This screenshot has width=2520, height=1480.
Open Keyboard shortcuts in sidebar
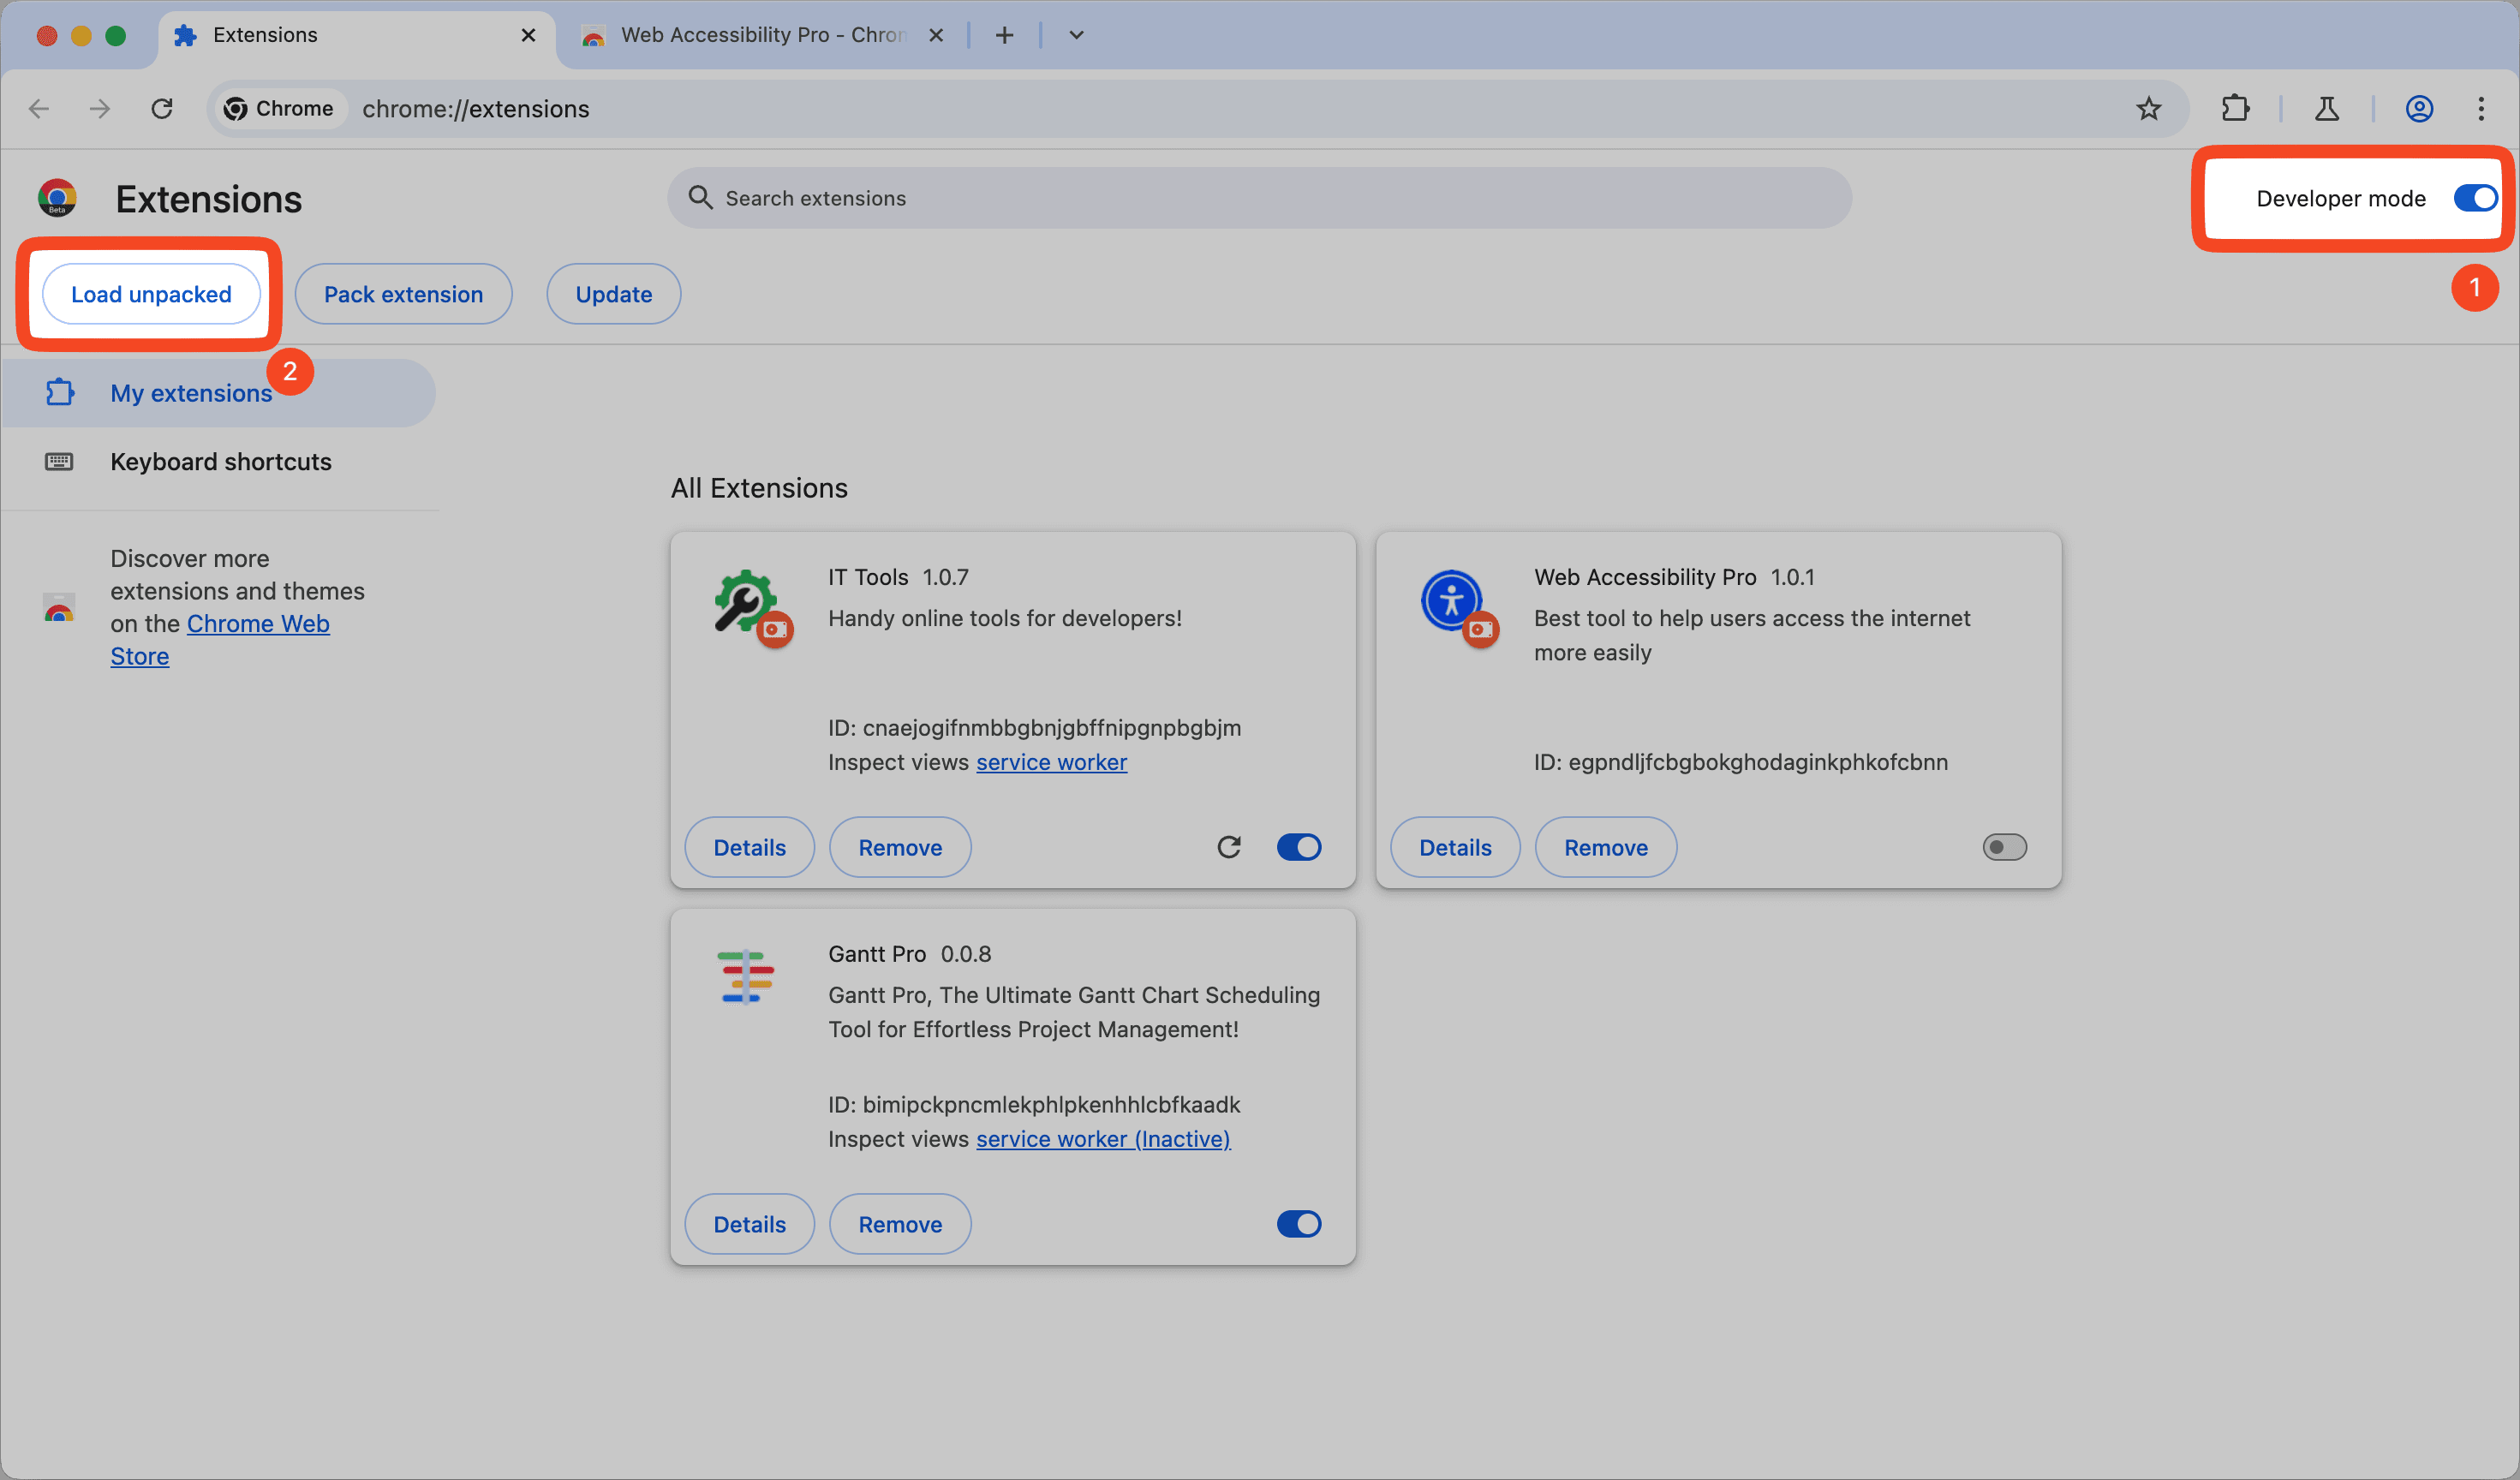coord(218,461)
